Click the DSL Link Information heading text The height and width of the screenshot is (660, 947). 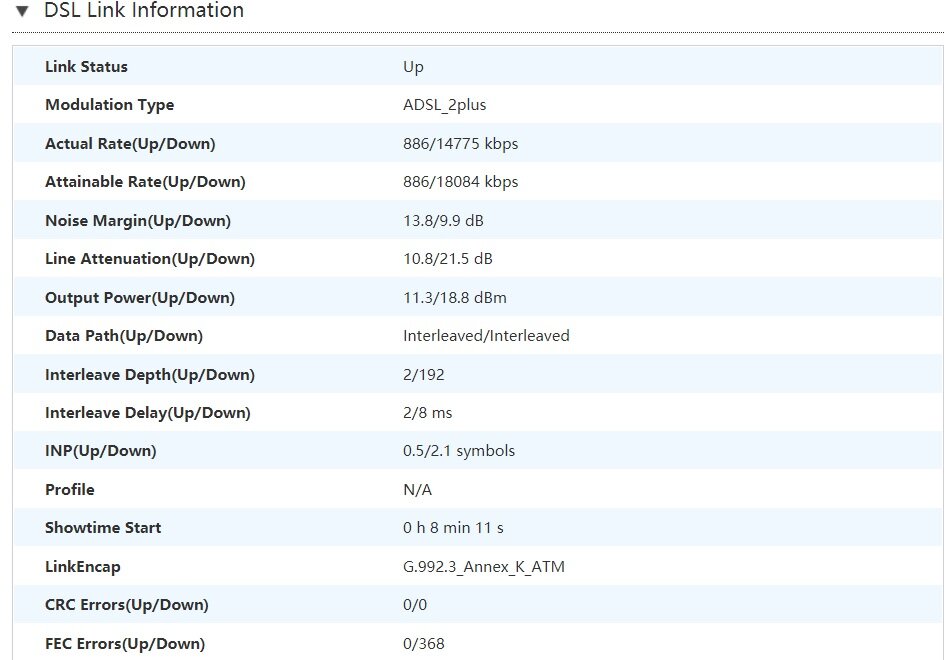point(144,11)
